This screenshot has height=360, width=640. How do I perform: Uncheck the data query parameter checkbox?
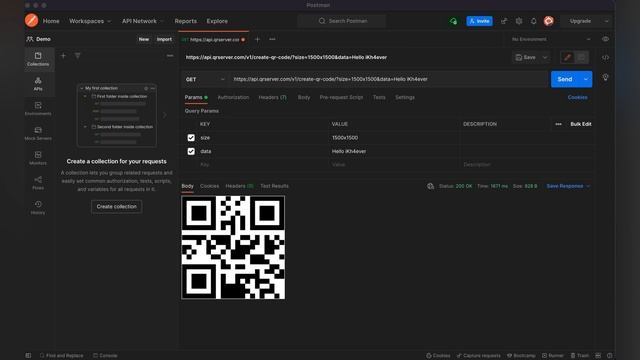[x=191, y=151]
